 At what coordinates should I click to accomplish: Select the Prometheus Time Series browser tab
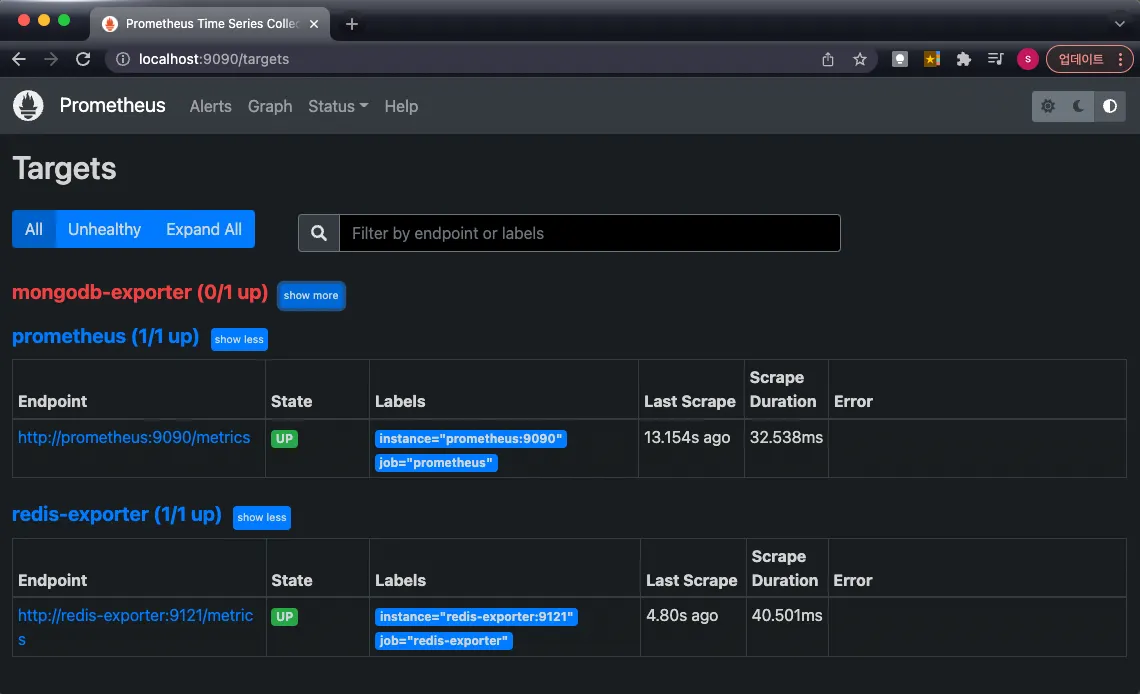click(210, 24)
